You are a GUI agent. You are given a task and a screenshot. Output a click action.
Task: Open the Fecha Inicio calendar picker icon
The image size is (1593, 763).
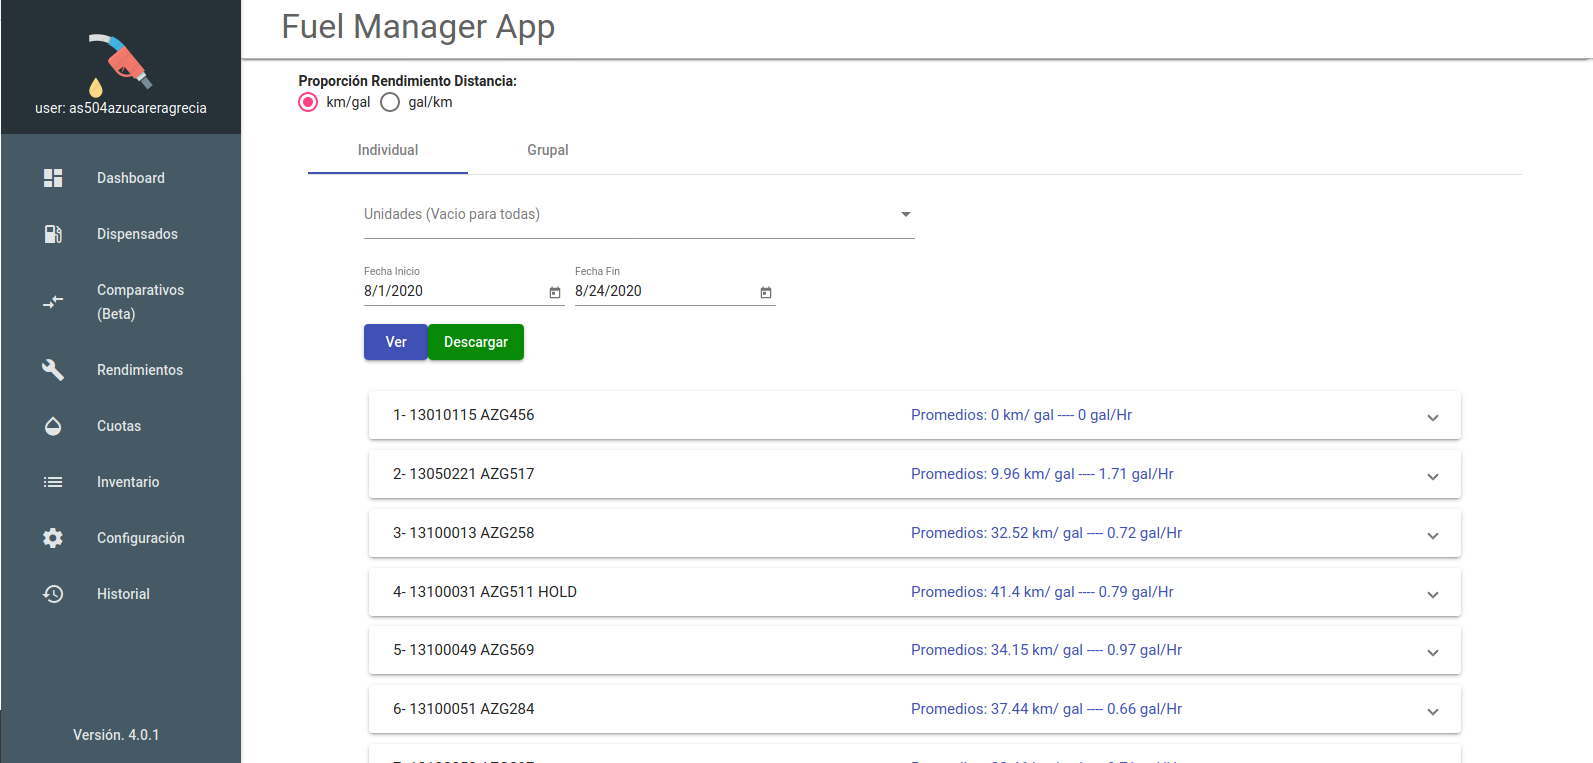(x=555, y=292)
